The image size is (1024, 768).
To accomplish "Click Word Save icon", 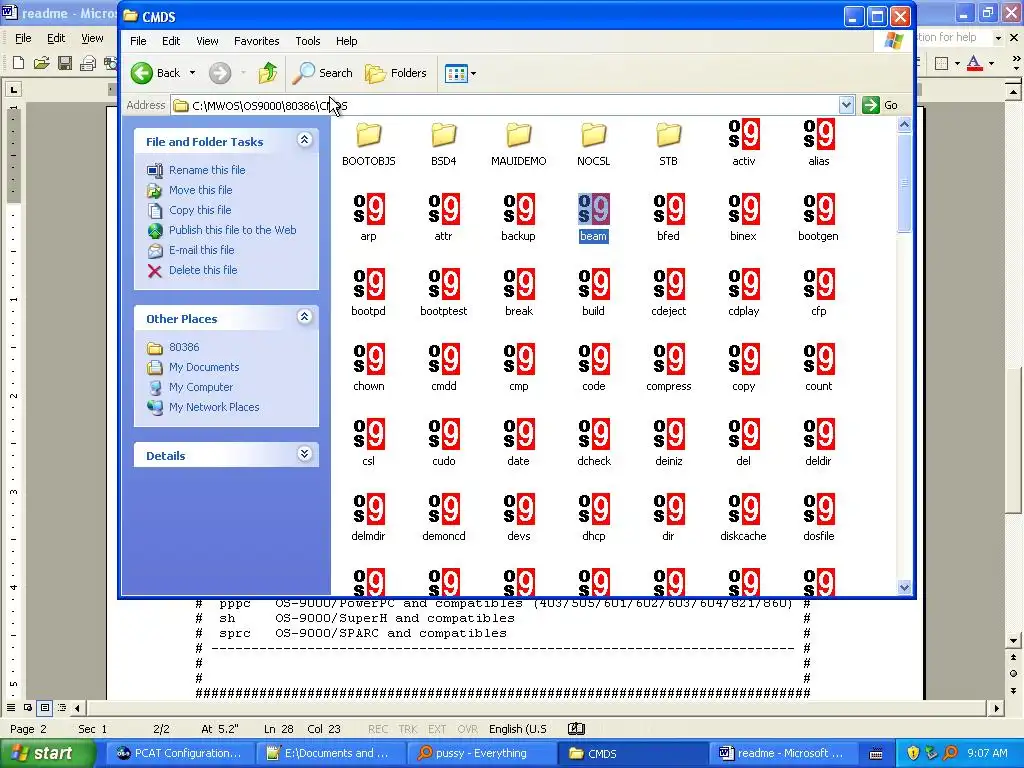I will (x=65, y=63).
